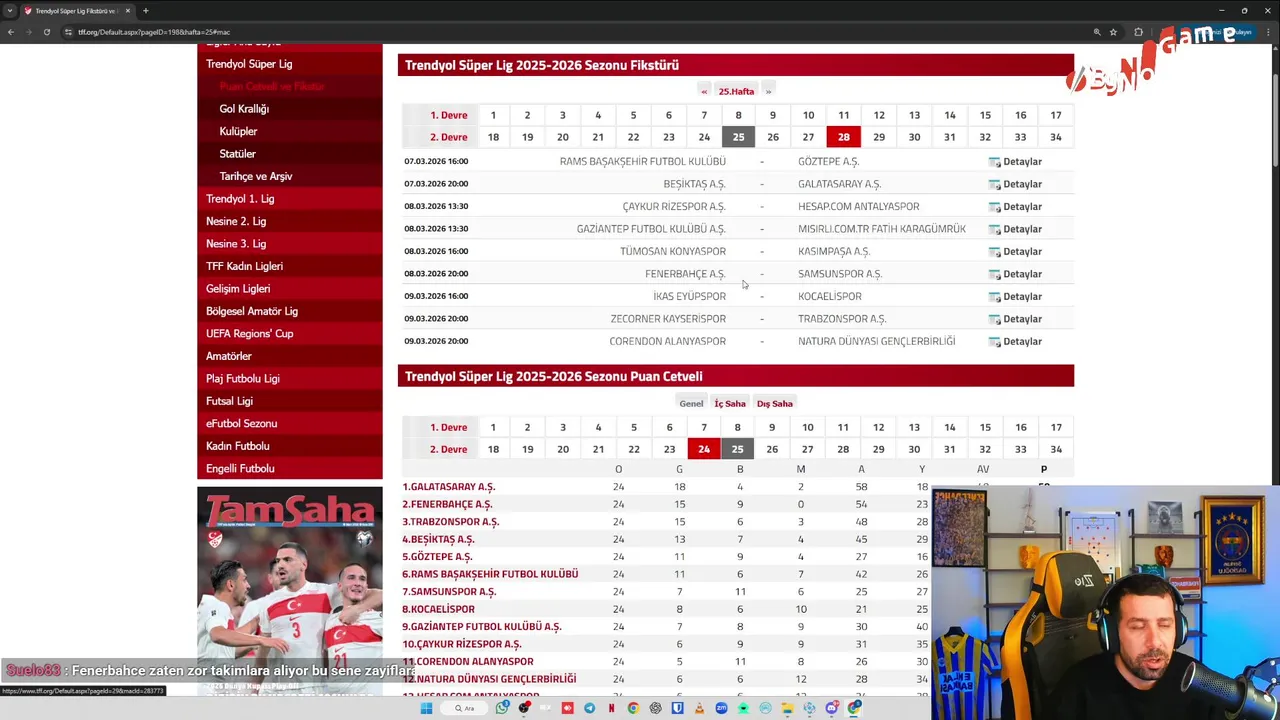Image resolution: width=1280 pixels, height=720 pixels.
Task: Switch standings to İç Saha tab
Action: point(730,404)
